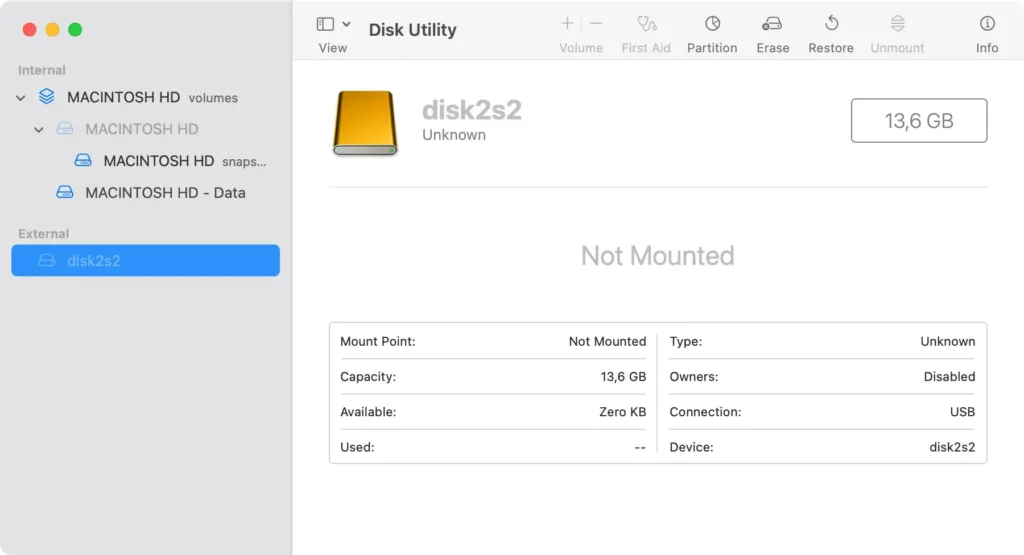
Task: Click the MACINTOSH HD snapshot drive icon
Action: point(83,161)
